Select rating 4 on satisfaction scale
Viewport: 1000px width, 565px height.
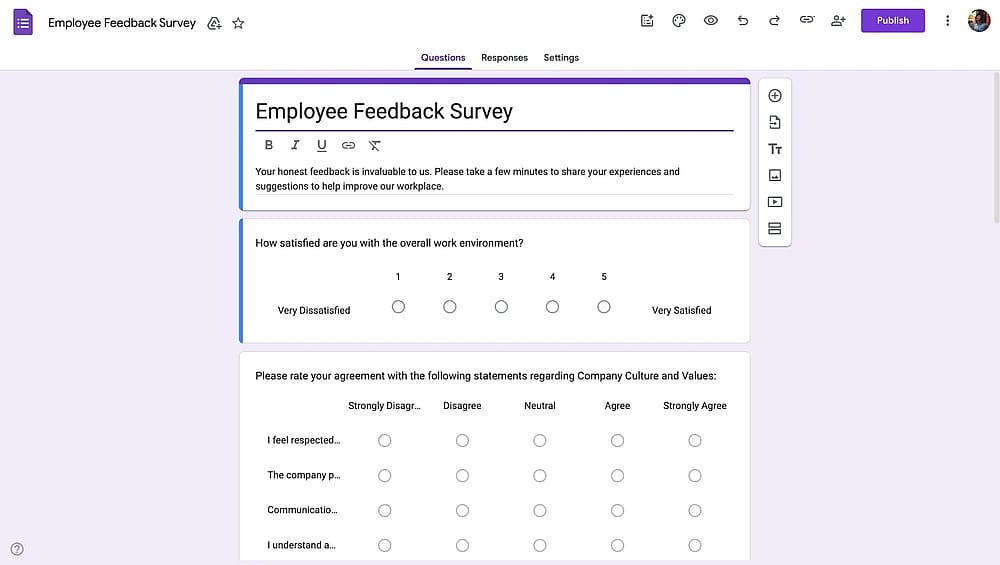(552, 307)
